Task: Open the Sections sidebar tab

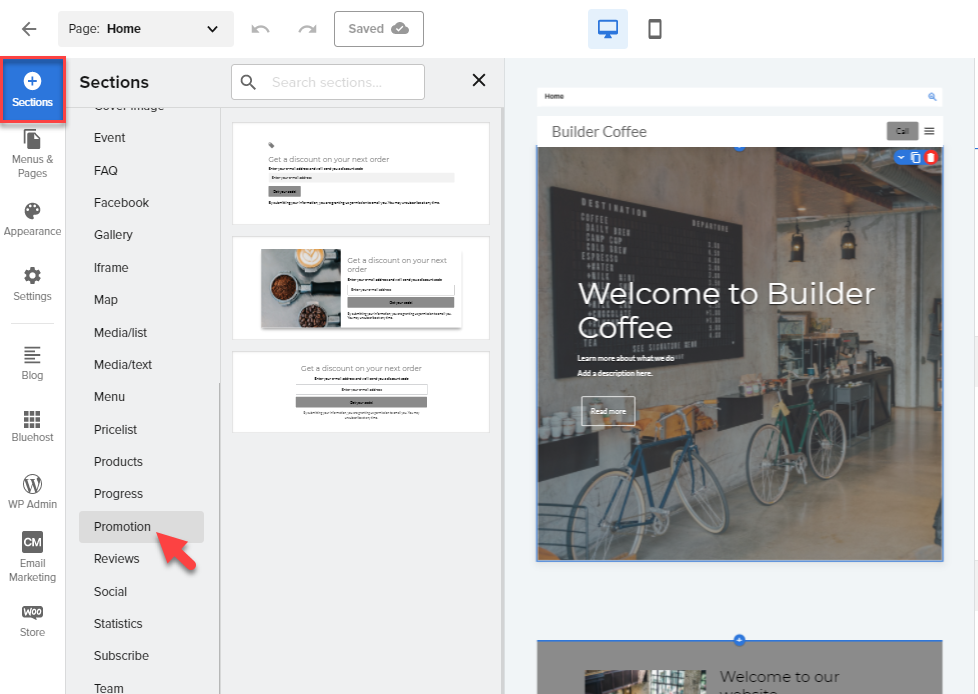Action: coord(32,90)
